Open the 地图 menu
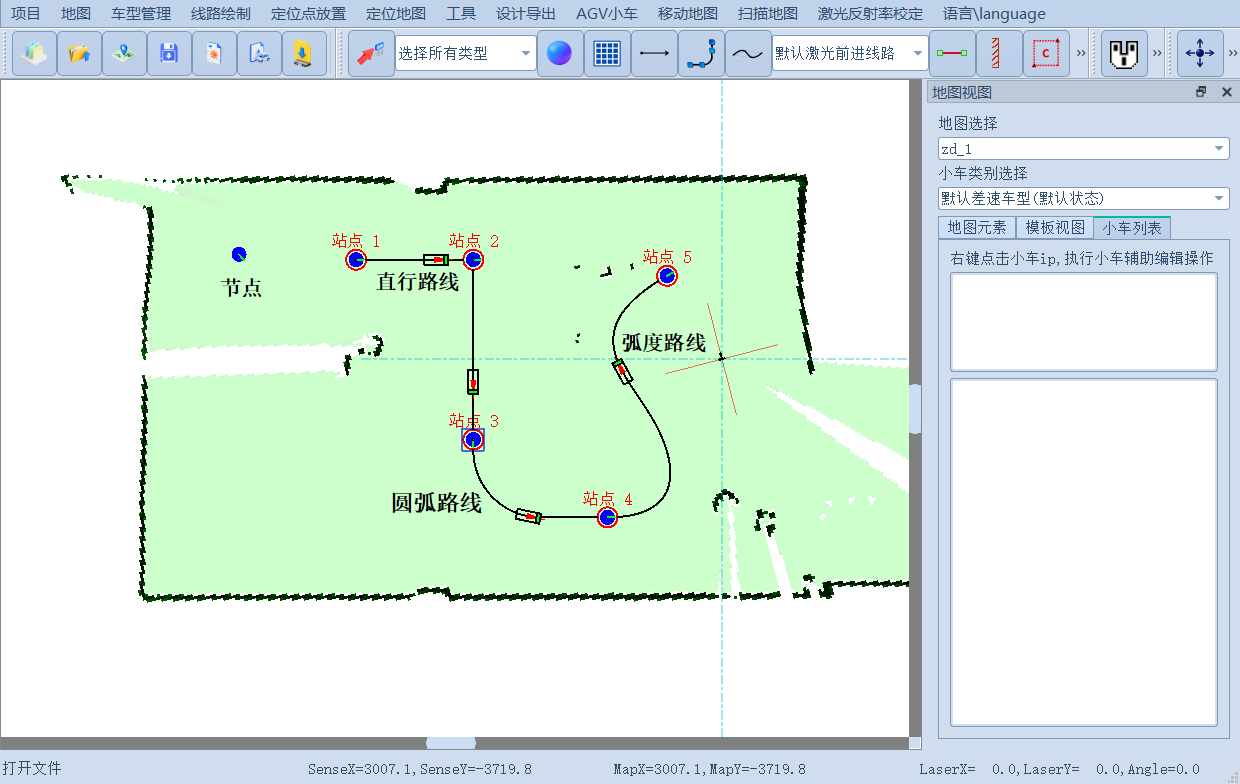The image size is (1240, 784). [x=76, y=14]
